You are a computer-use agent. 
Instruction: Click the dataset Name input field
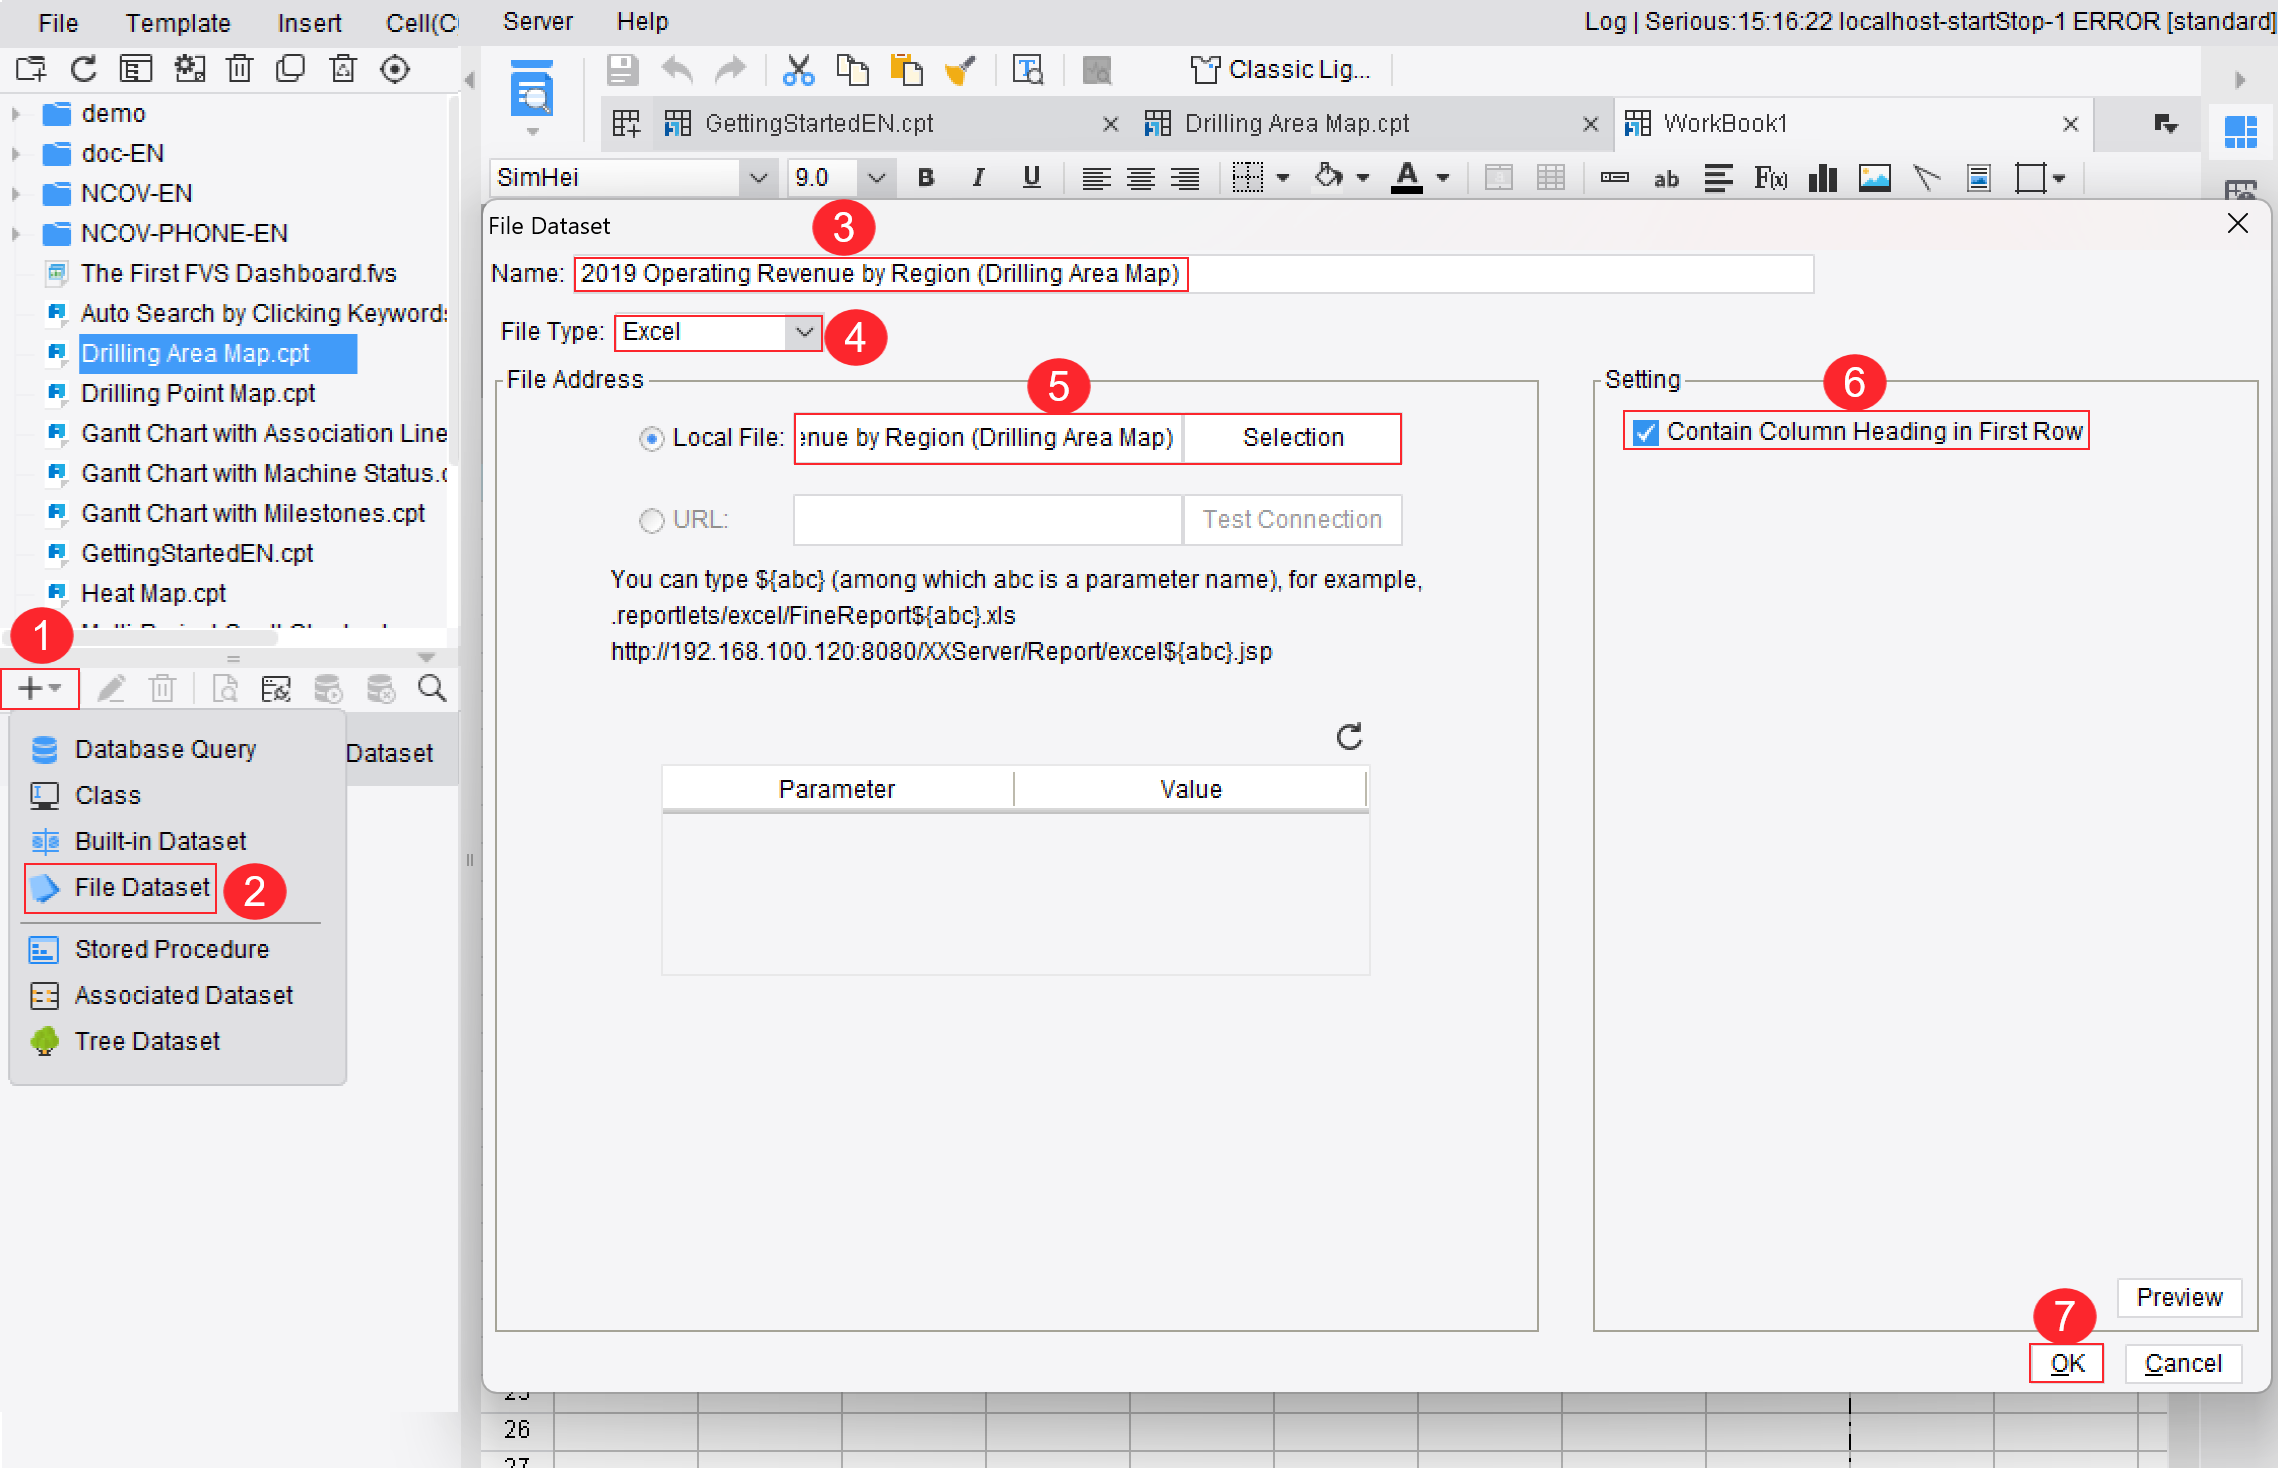[x=1193, y=274]
